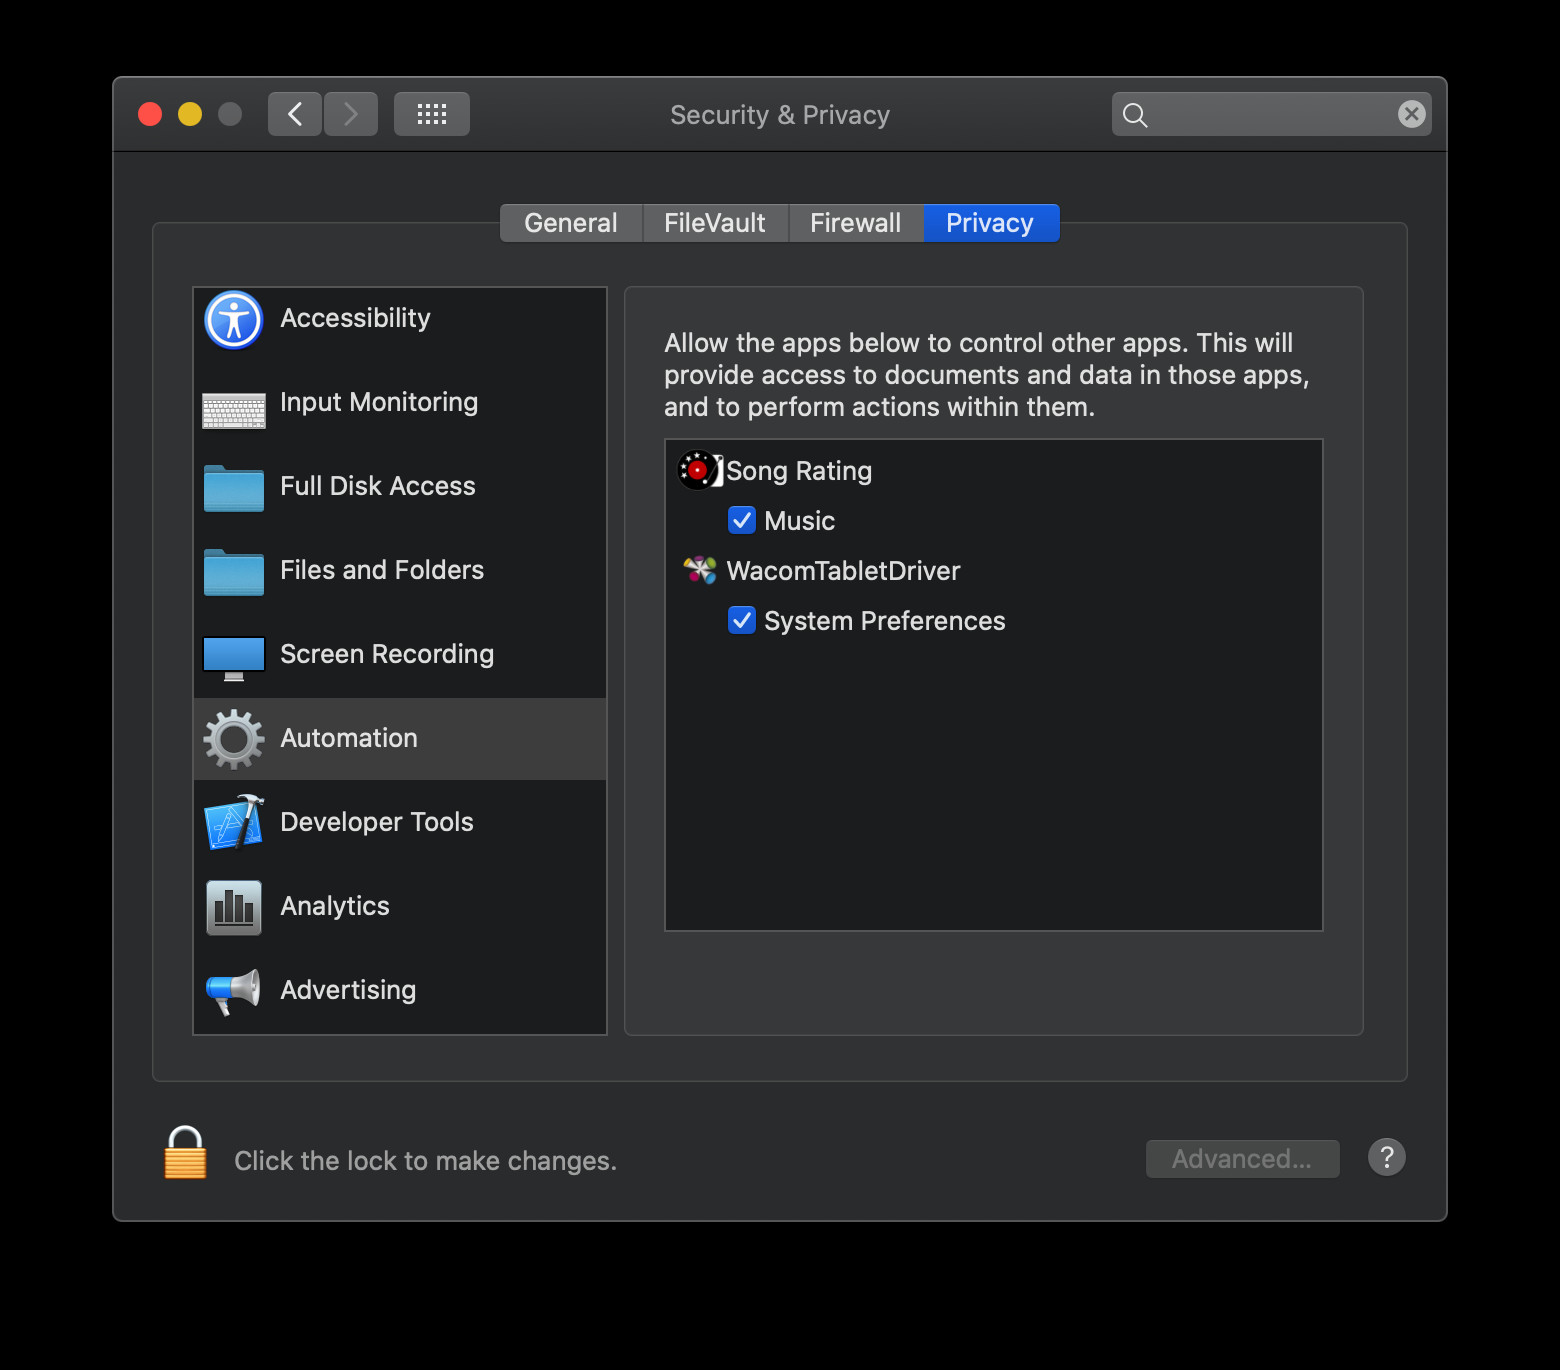The image size is (1560, 1370).
Task: Click the Full Disk Access folder icon
Action: [x=234, y=488]
